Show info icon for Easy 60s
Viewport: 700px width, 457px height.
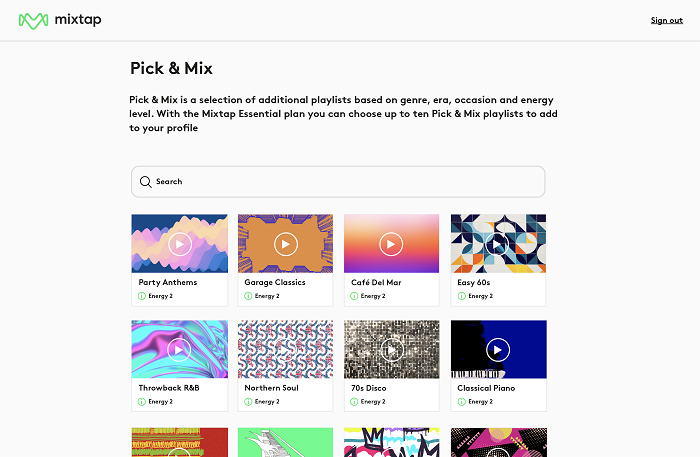pos(461,296)
